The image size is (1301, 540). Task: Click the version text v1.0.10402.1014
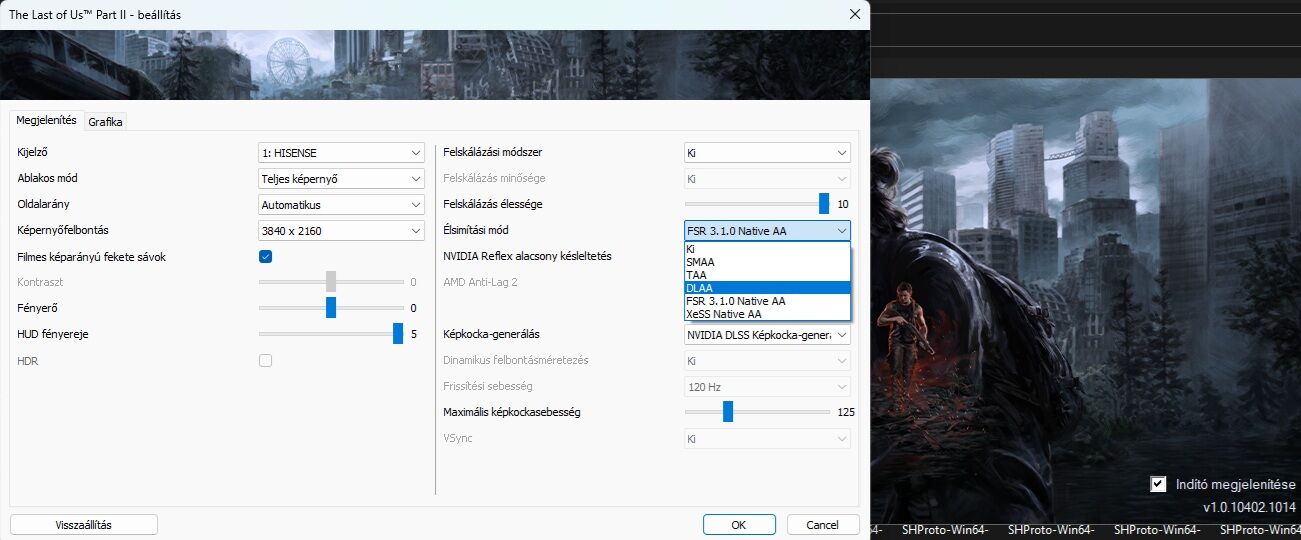point(1249,507)
